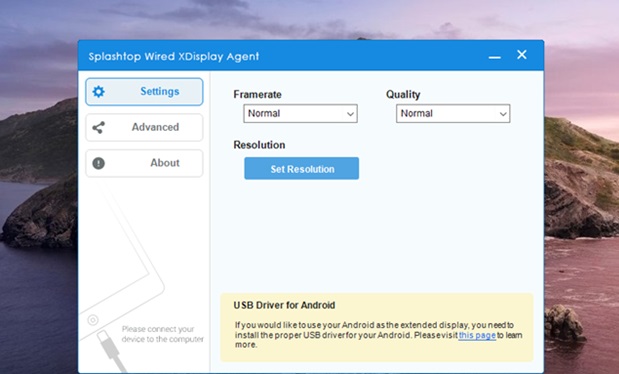The image size is (619, 374).
Task: Click the Resolution section label
Action: click(x=259, y=145)
